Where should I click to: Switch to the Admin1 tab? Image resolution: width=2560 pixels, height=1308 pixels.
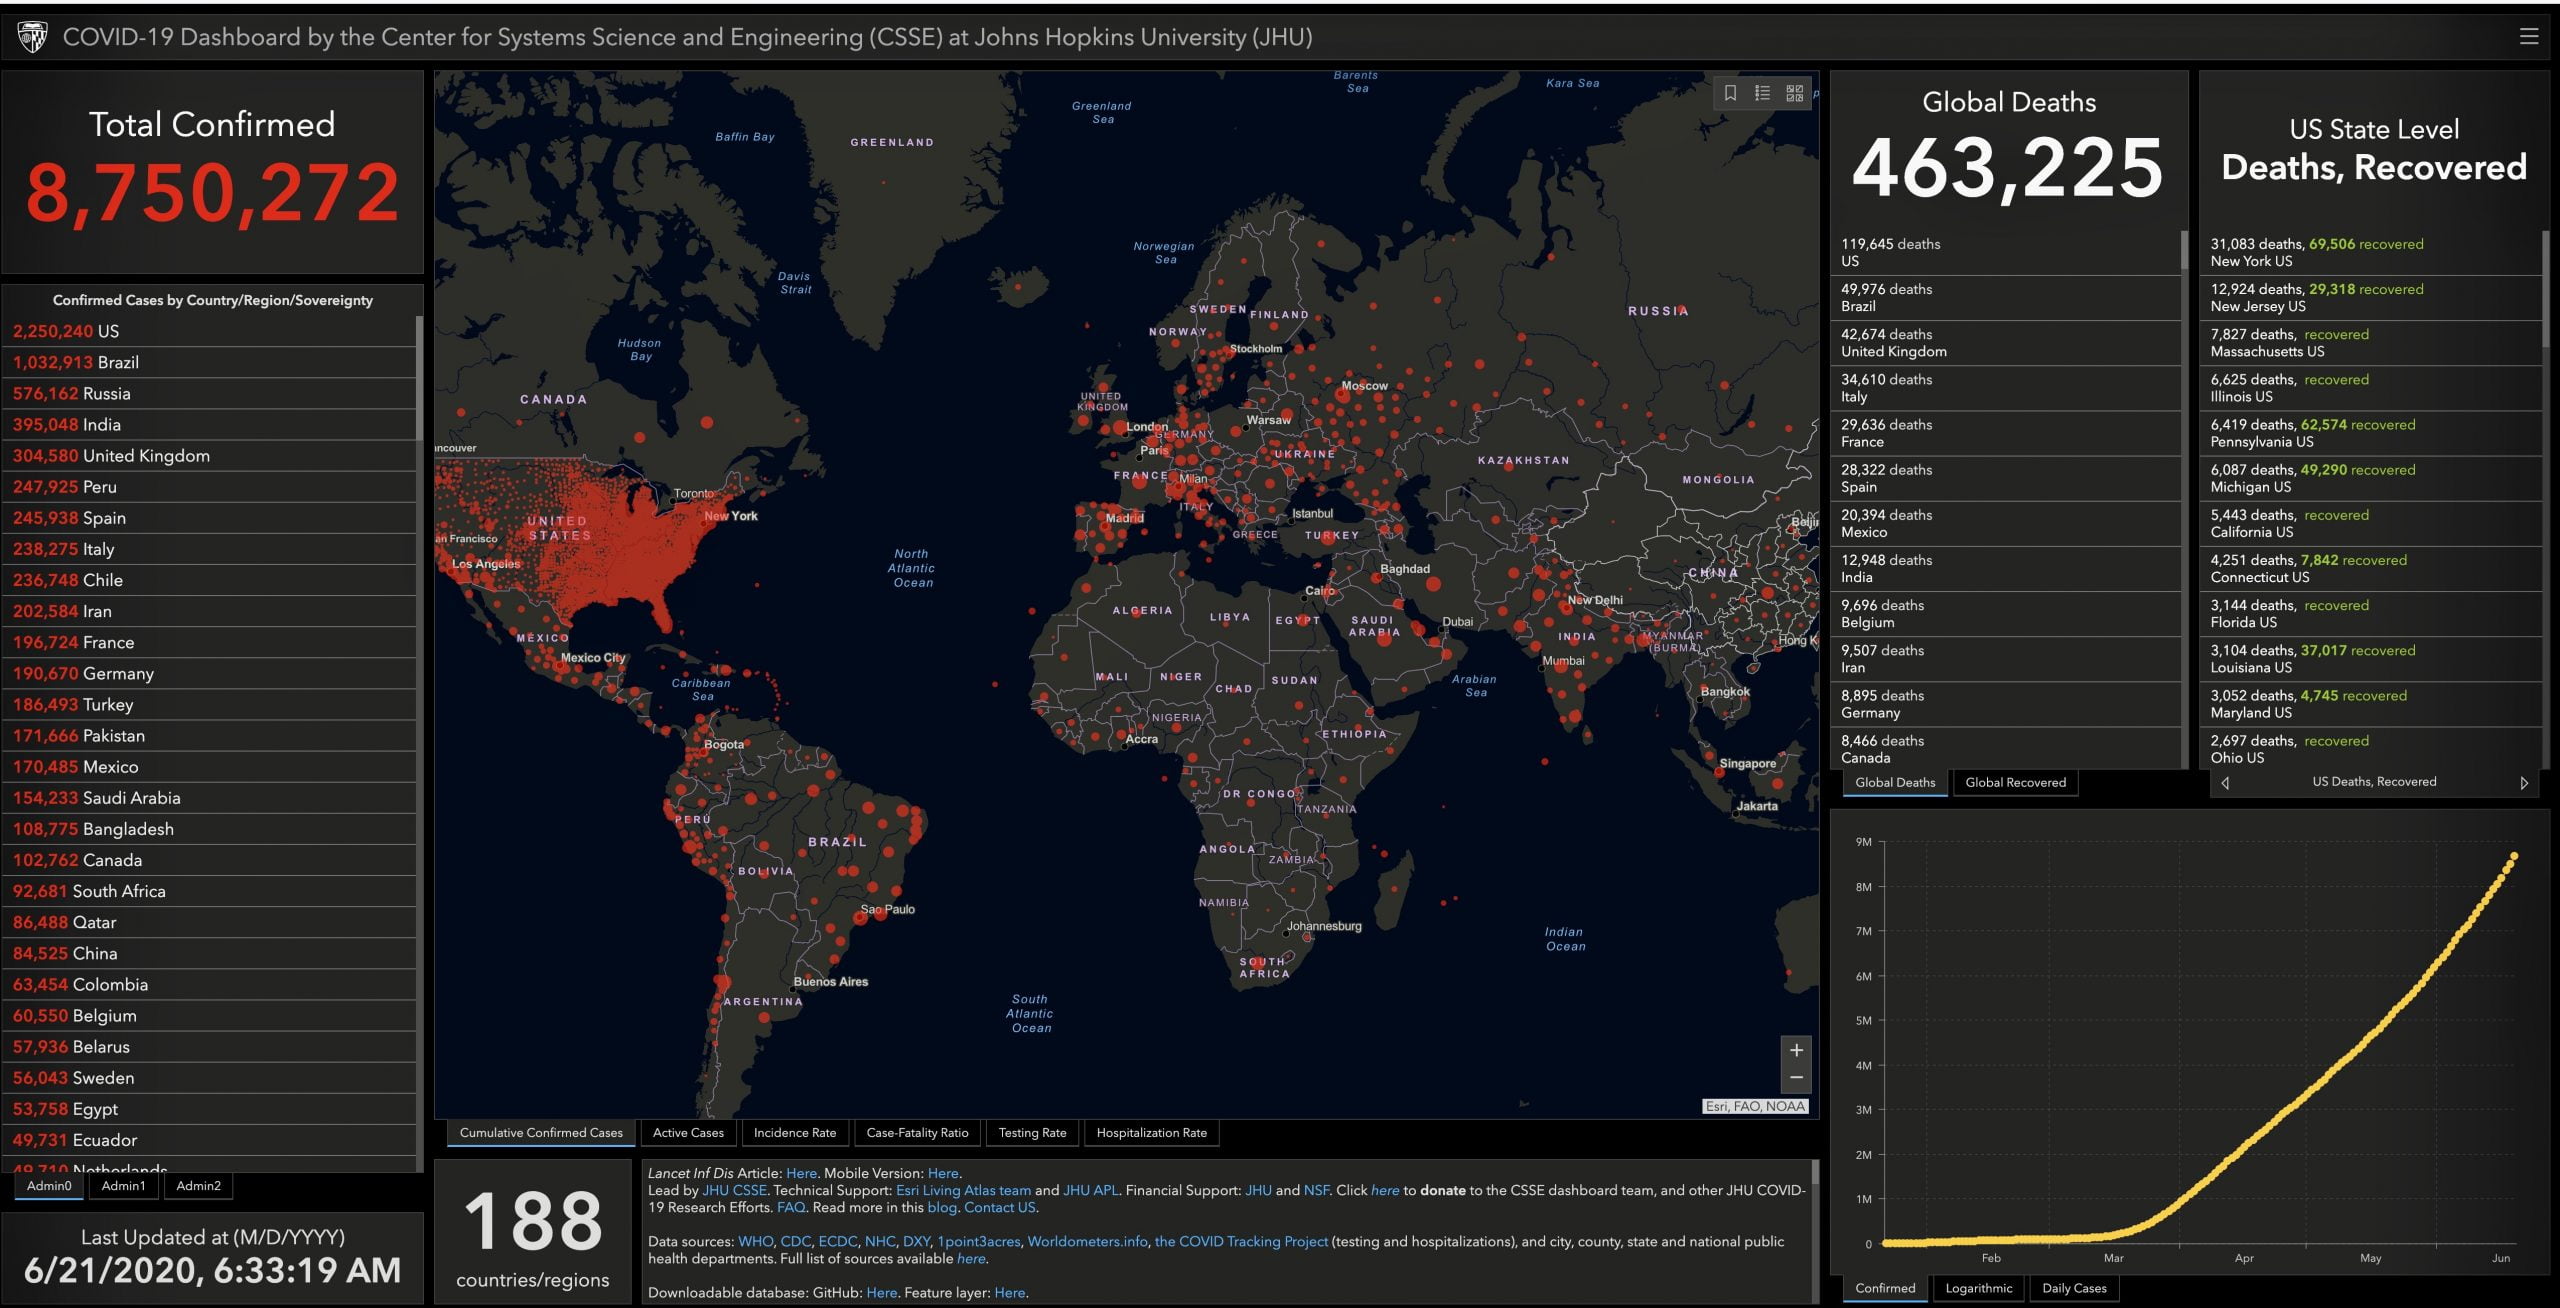(123, 1186)
